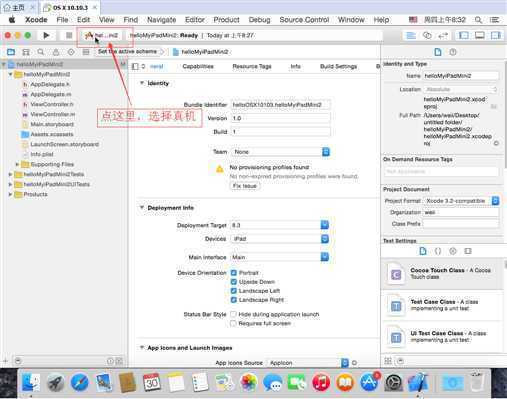Select Main.storyboard in navigator
This screenshot has height=399, width=507.
point(52,124)
